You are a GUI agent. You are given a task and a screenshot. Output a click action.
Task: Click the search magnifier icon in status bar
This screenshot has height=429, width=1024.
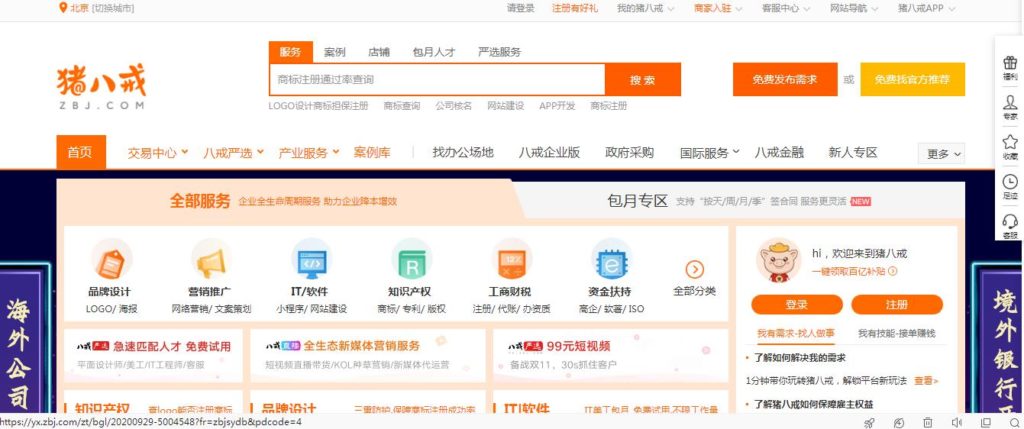(1016, 422)
